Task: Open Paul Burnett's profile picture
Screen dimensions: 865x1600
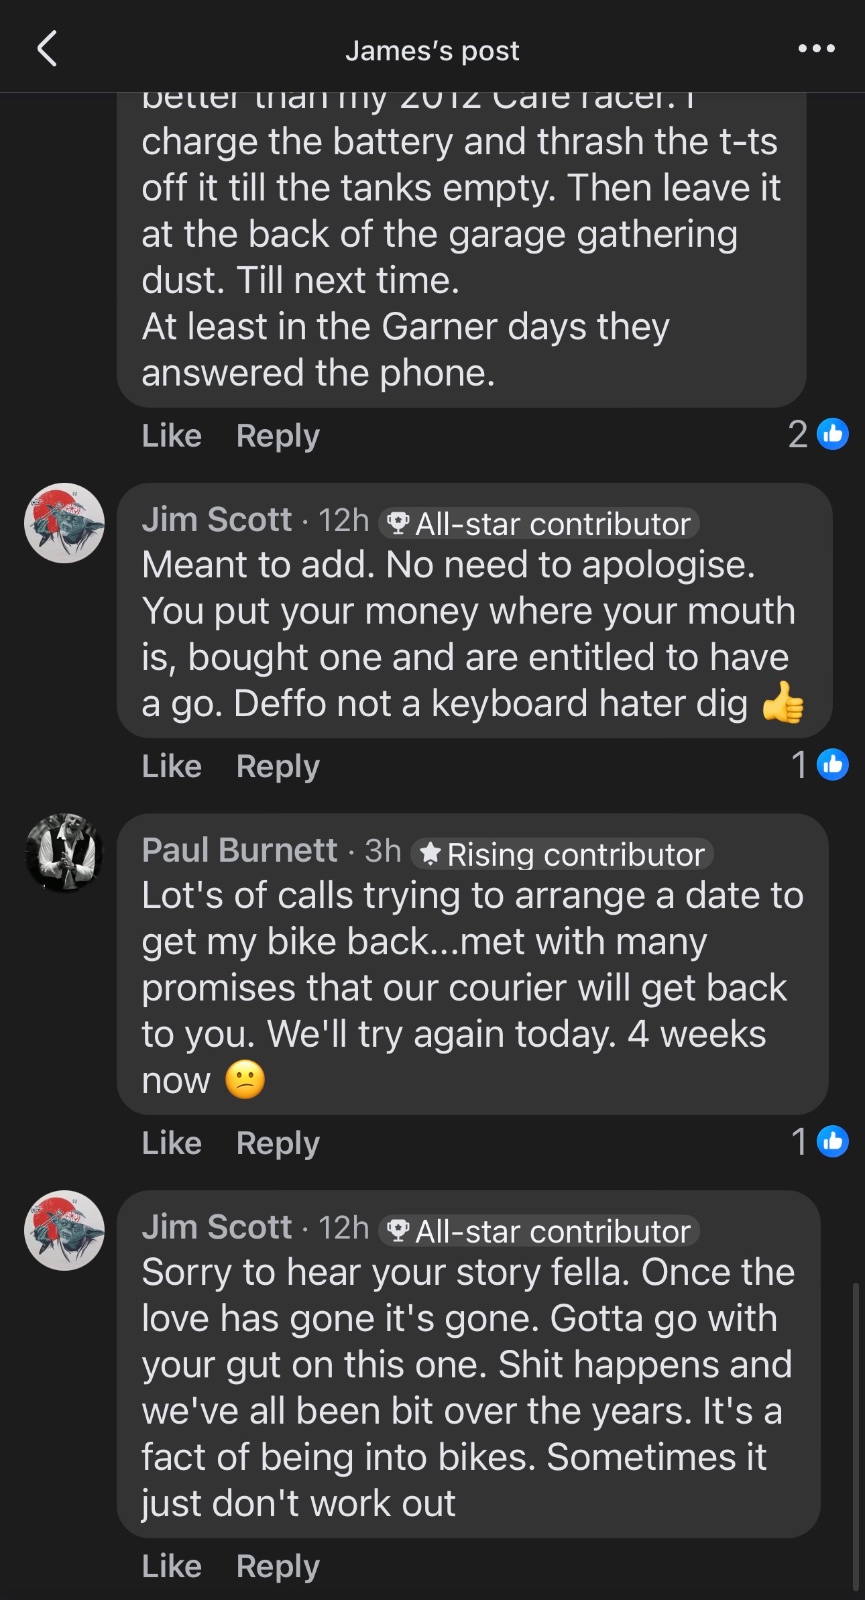Action: [64, 852]
